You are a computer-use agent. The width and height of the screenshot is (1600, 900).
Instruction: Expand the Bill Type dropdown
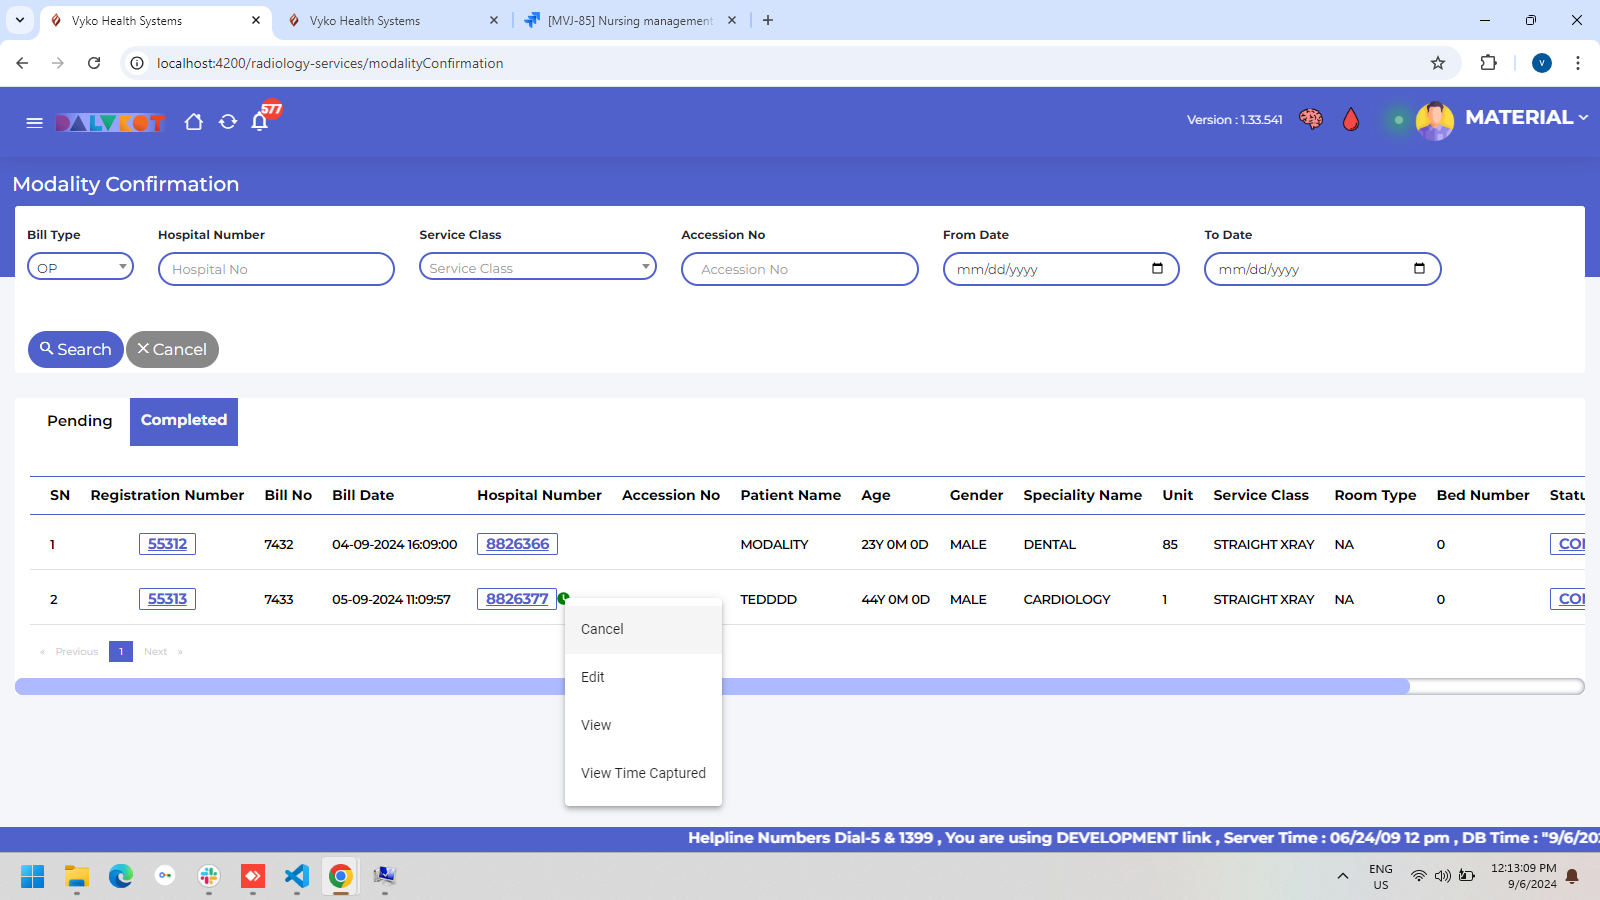tap(80, 267)
